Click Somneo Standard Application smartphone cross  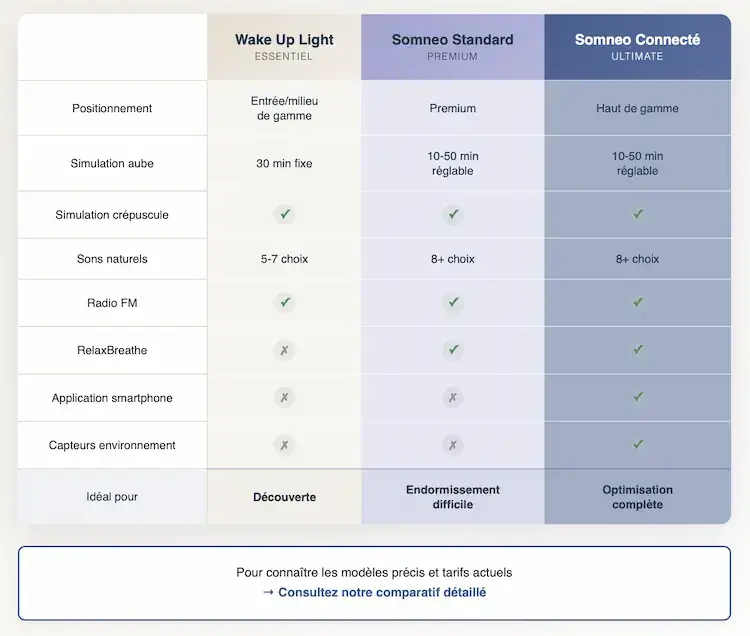pyautogui.click(x=453, y=397)
